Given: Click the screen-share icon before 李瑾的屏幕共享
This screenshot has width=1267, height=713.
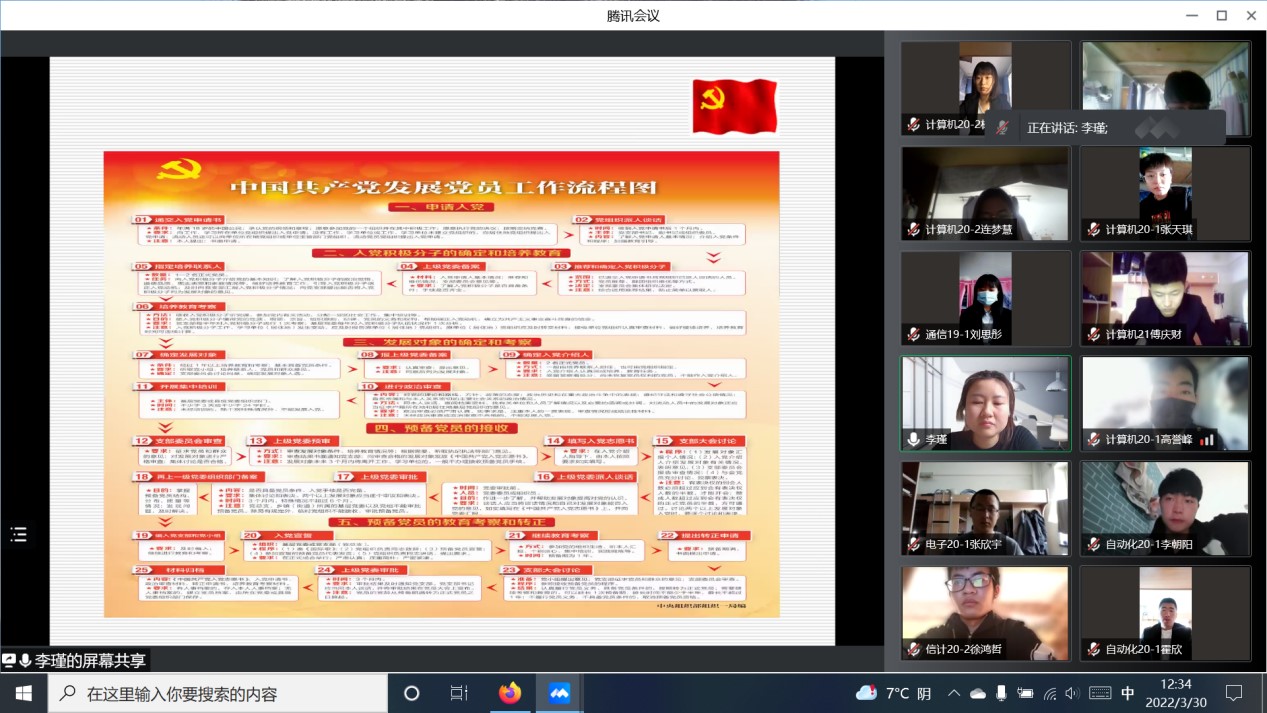Looking at the screenshot, I should click(x=9, y=661).
